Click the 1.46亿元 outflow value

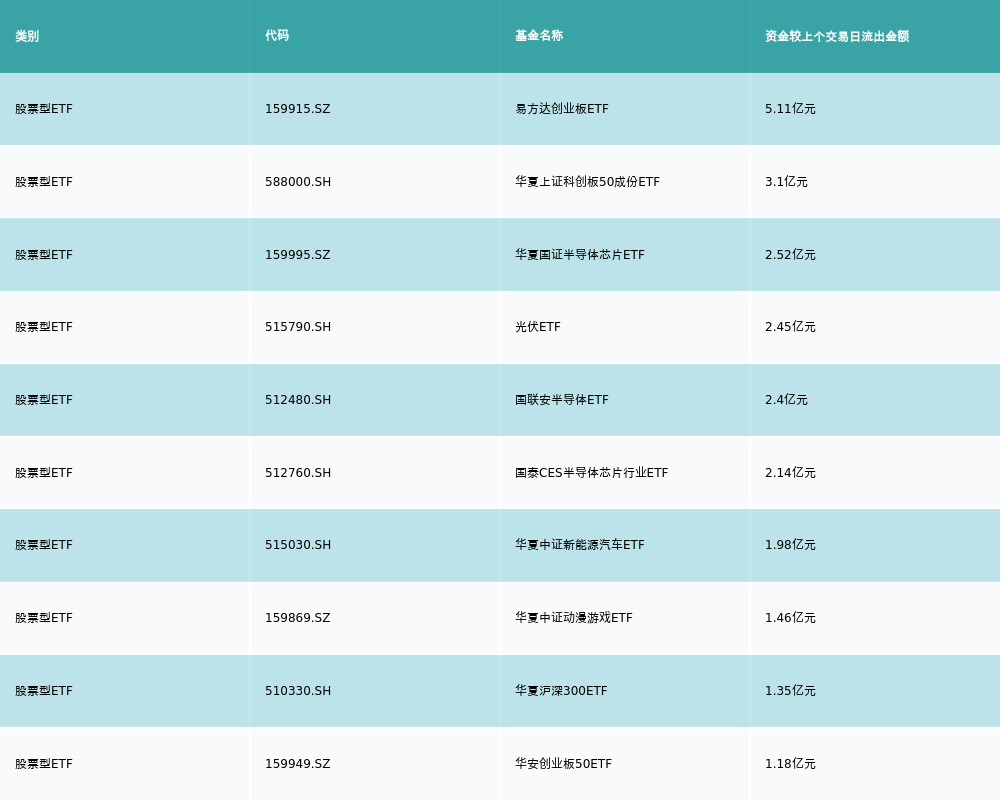coord(790,618)
